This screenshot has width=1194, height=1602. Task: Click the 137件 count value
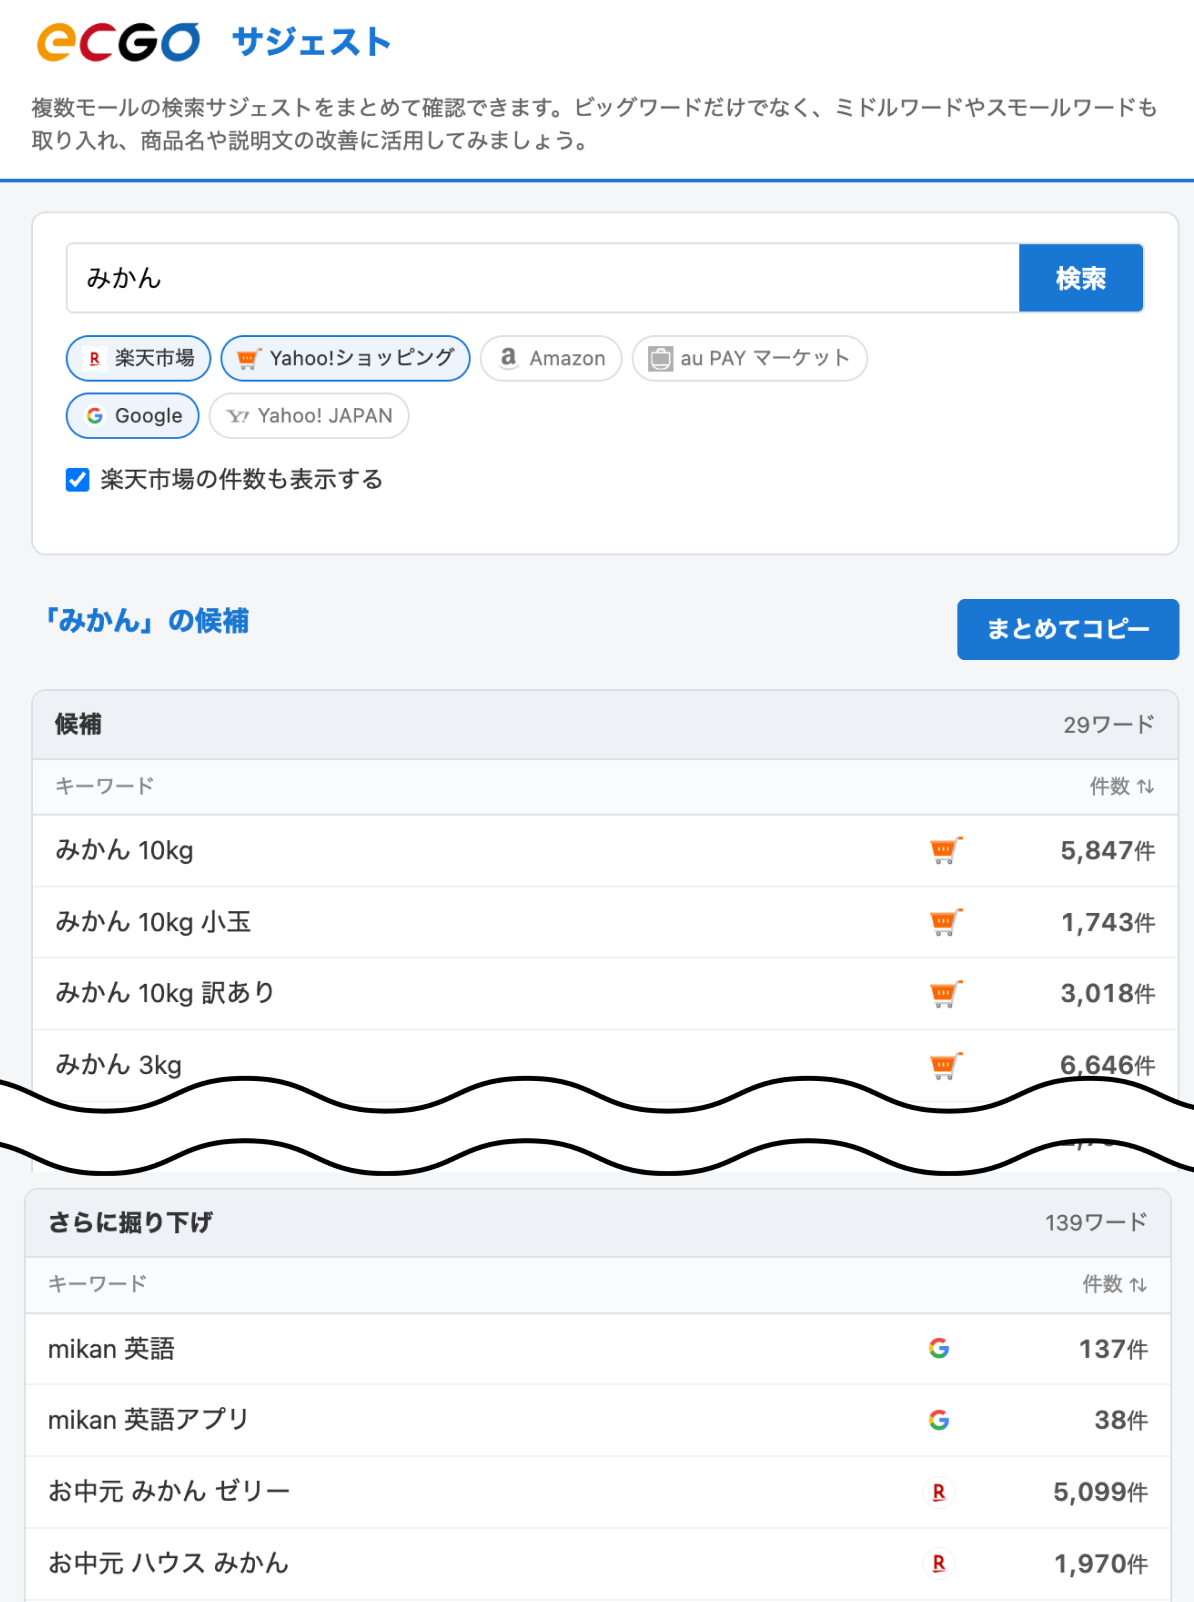pos(1113,1349)
